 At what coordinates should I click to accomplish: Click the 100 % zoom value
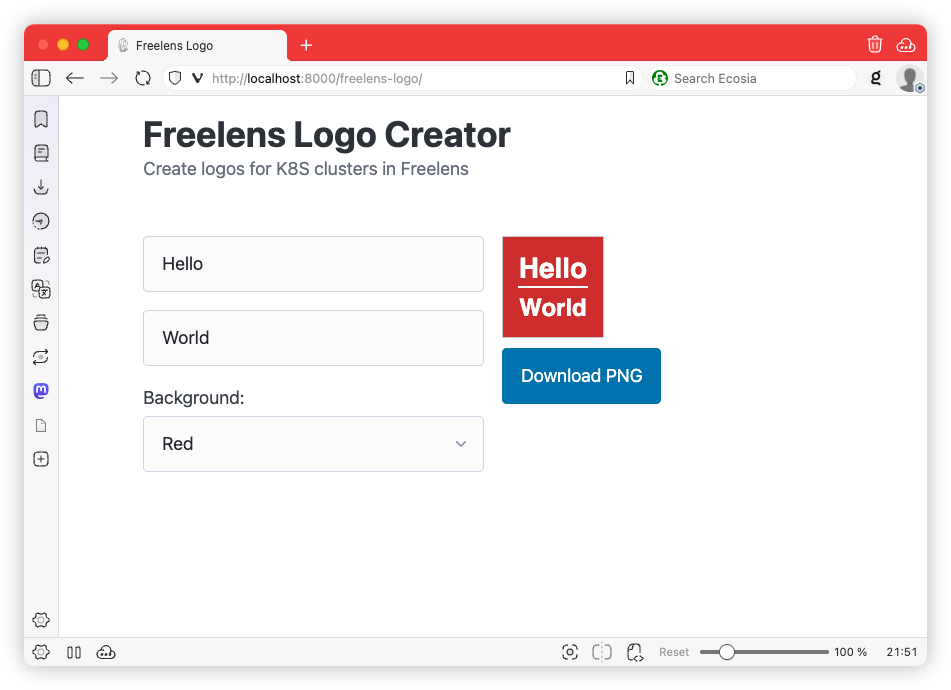[850, 652]
